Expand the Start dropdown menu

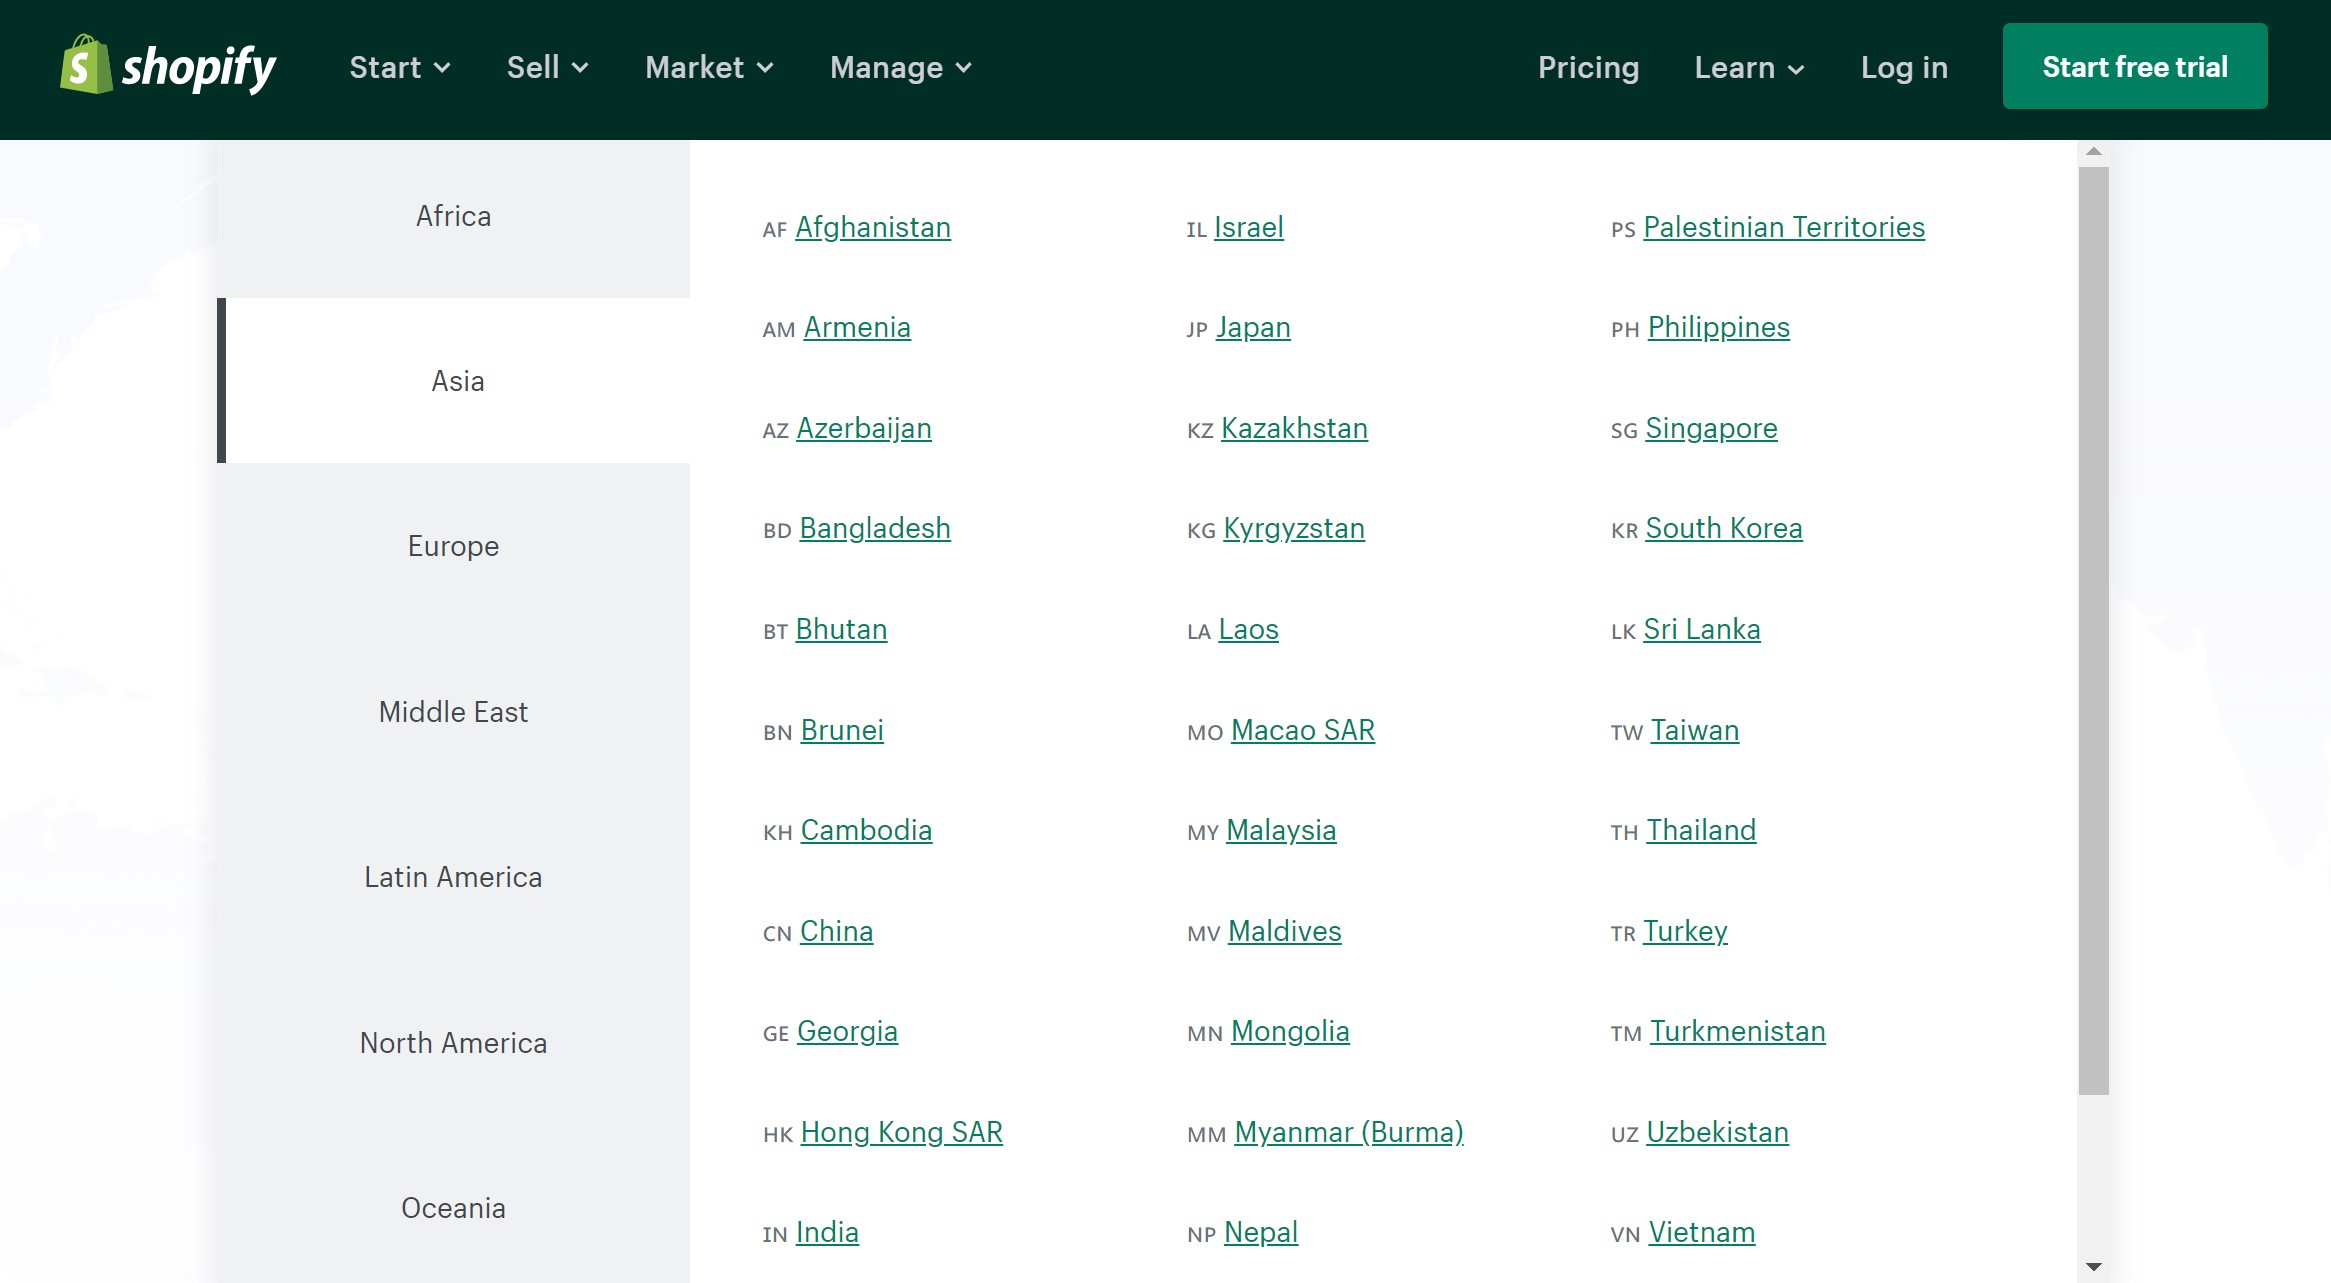399,68
